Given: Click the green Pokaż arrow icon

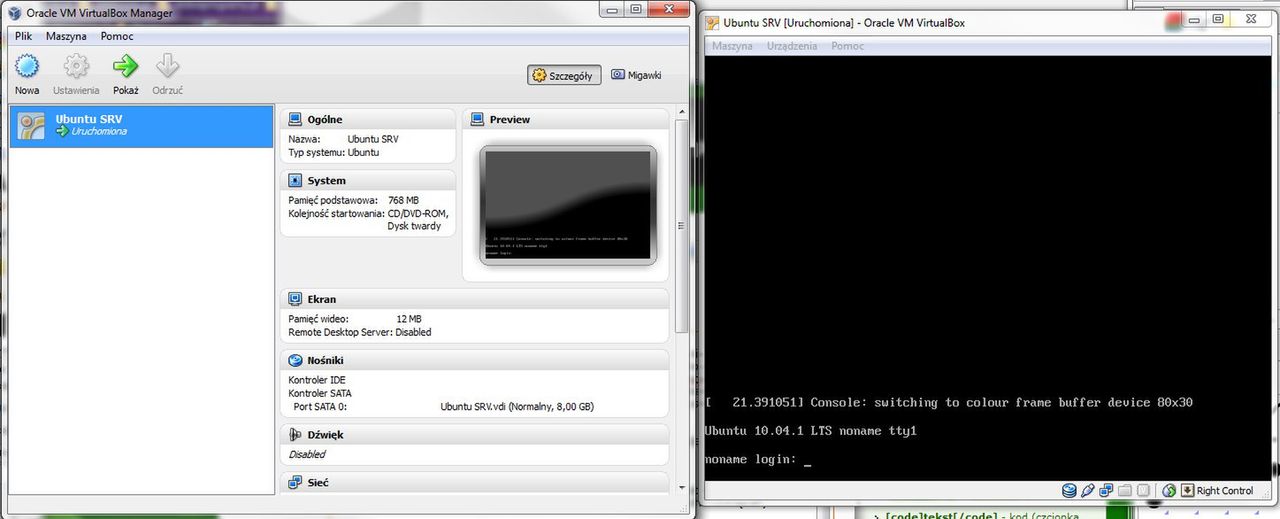Looking at the screenshot, I should (x=125, y=67).
